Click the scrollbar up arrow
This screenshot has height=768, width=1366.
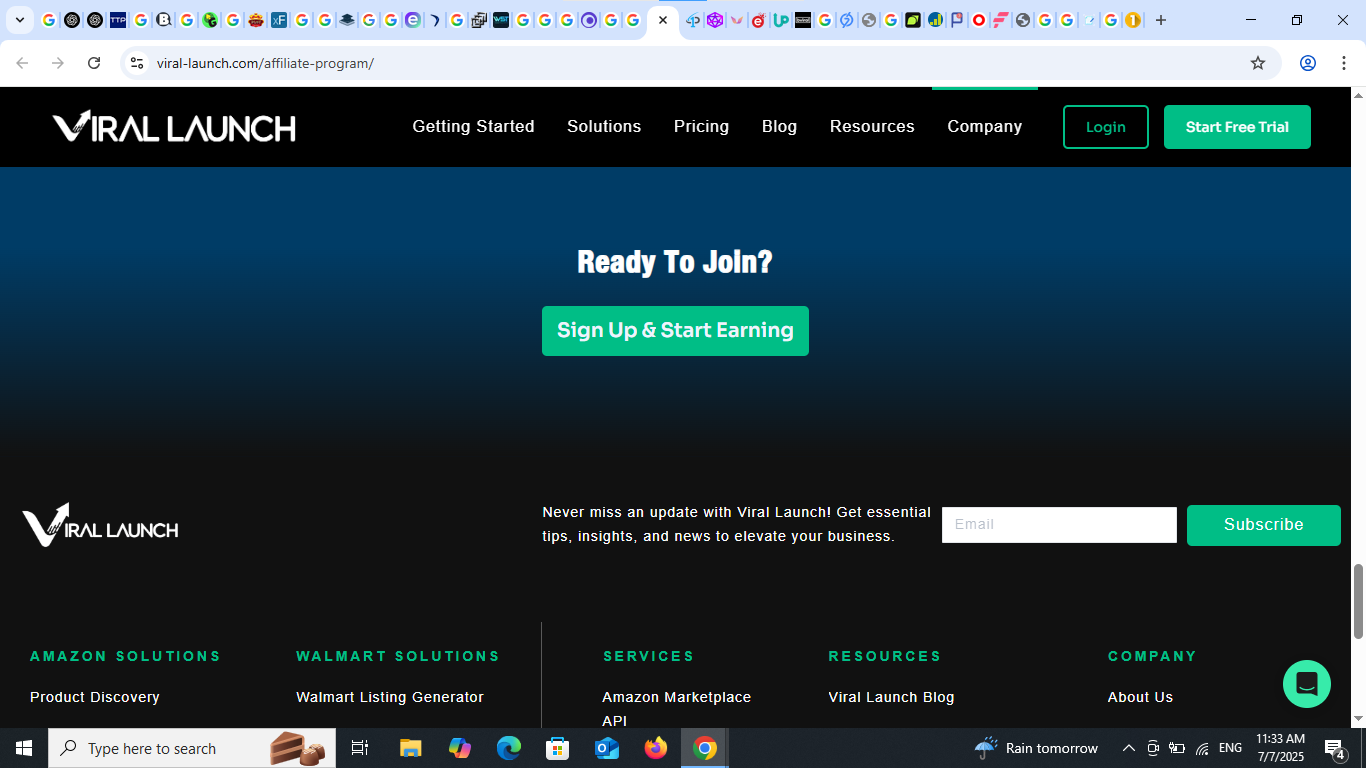[x=1358, y=95]
